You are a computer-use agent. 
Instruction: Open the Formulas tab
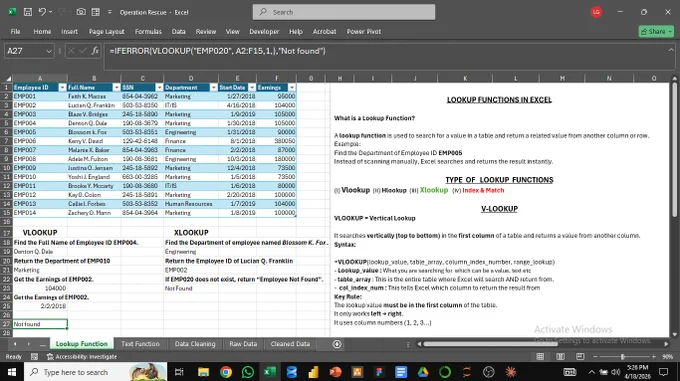point(148,32)
